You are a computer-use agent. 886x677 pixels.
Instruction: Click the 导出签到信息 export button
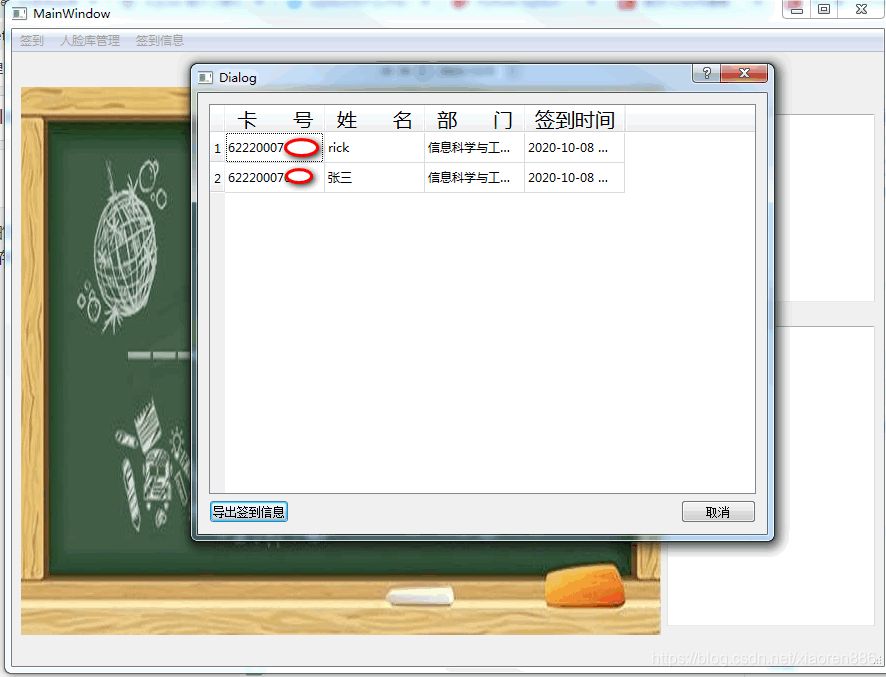249,511
